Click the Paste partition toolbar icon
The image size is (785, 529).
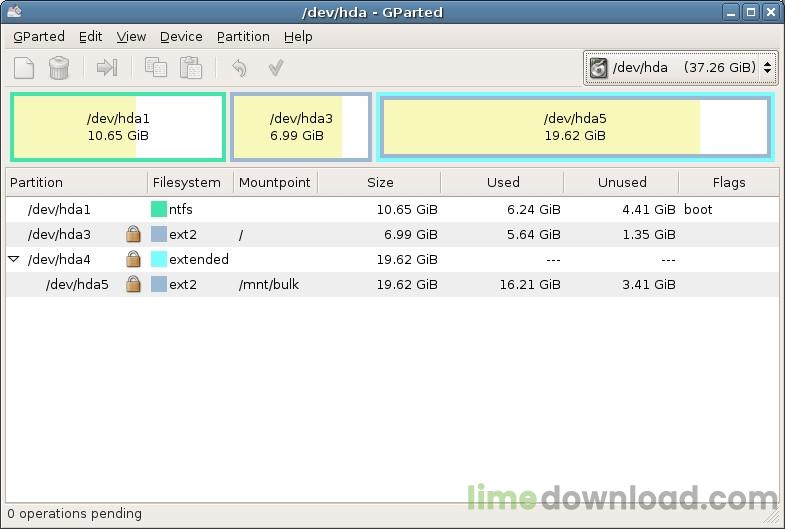click(190, 68)
